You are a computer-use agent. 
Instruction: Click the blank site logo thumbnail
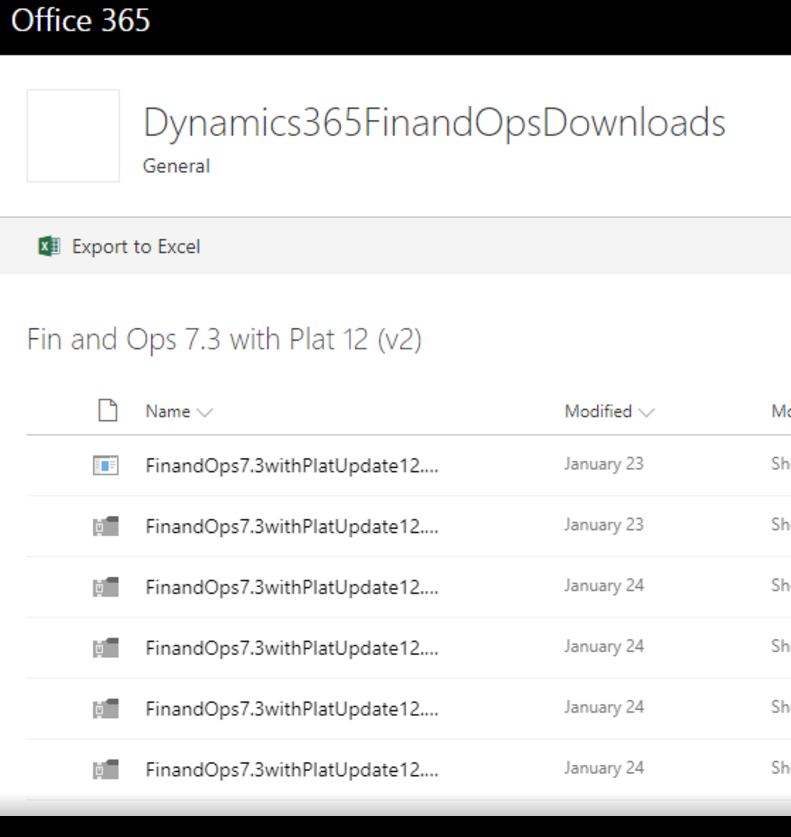pos(73,136)
